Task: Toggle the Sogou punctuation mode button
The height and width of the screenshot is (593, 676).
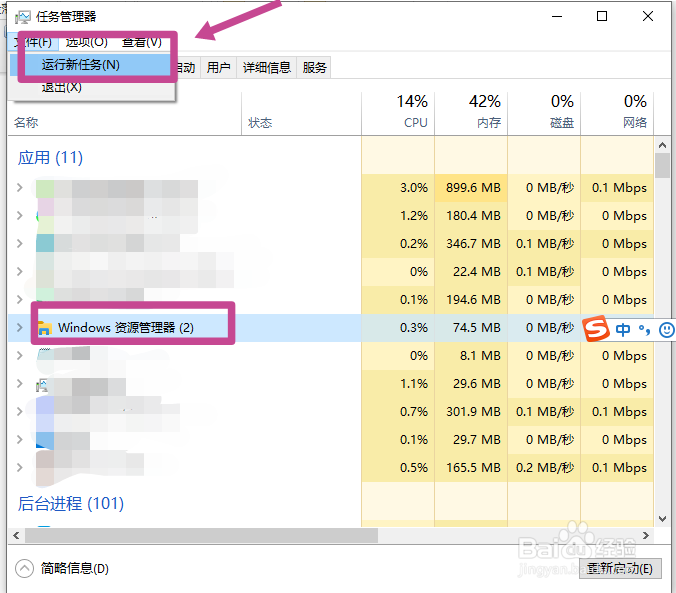Action: point(645,330)
